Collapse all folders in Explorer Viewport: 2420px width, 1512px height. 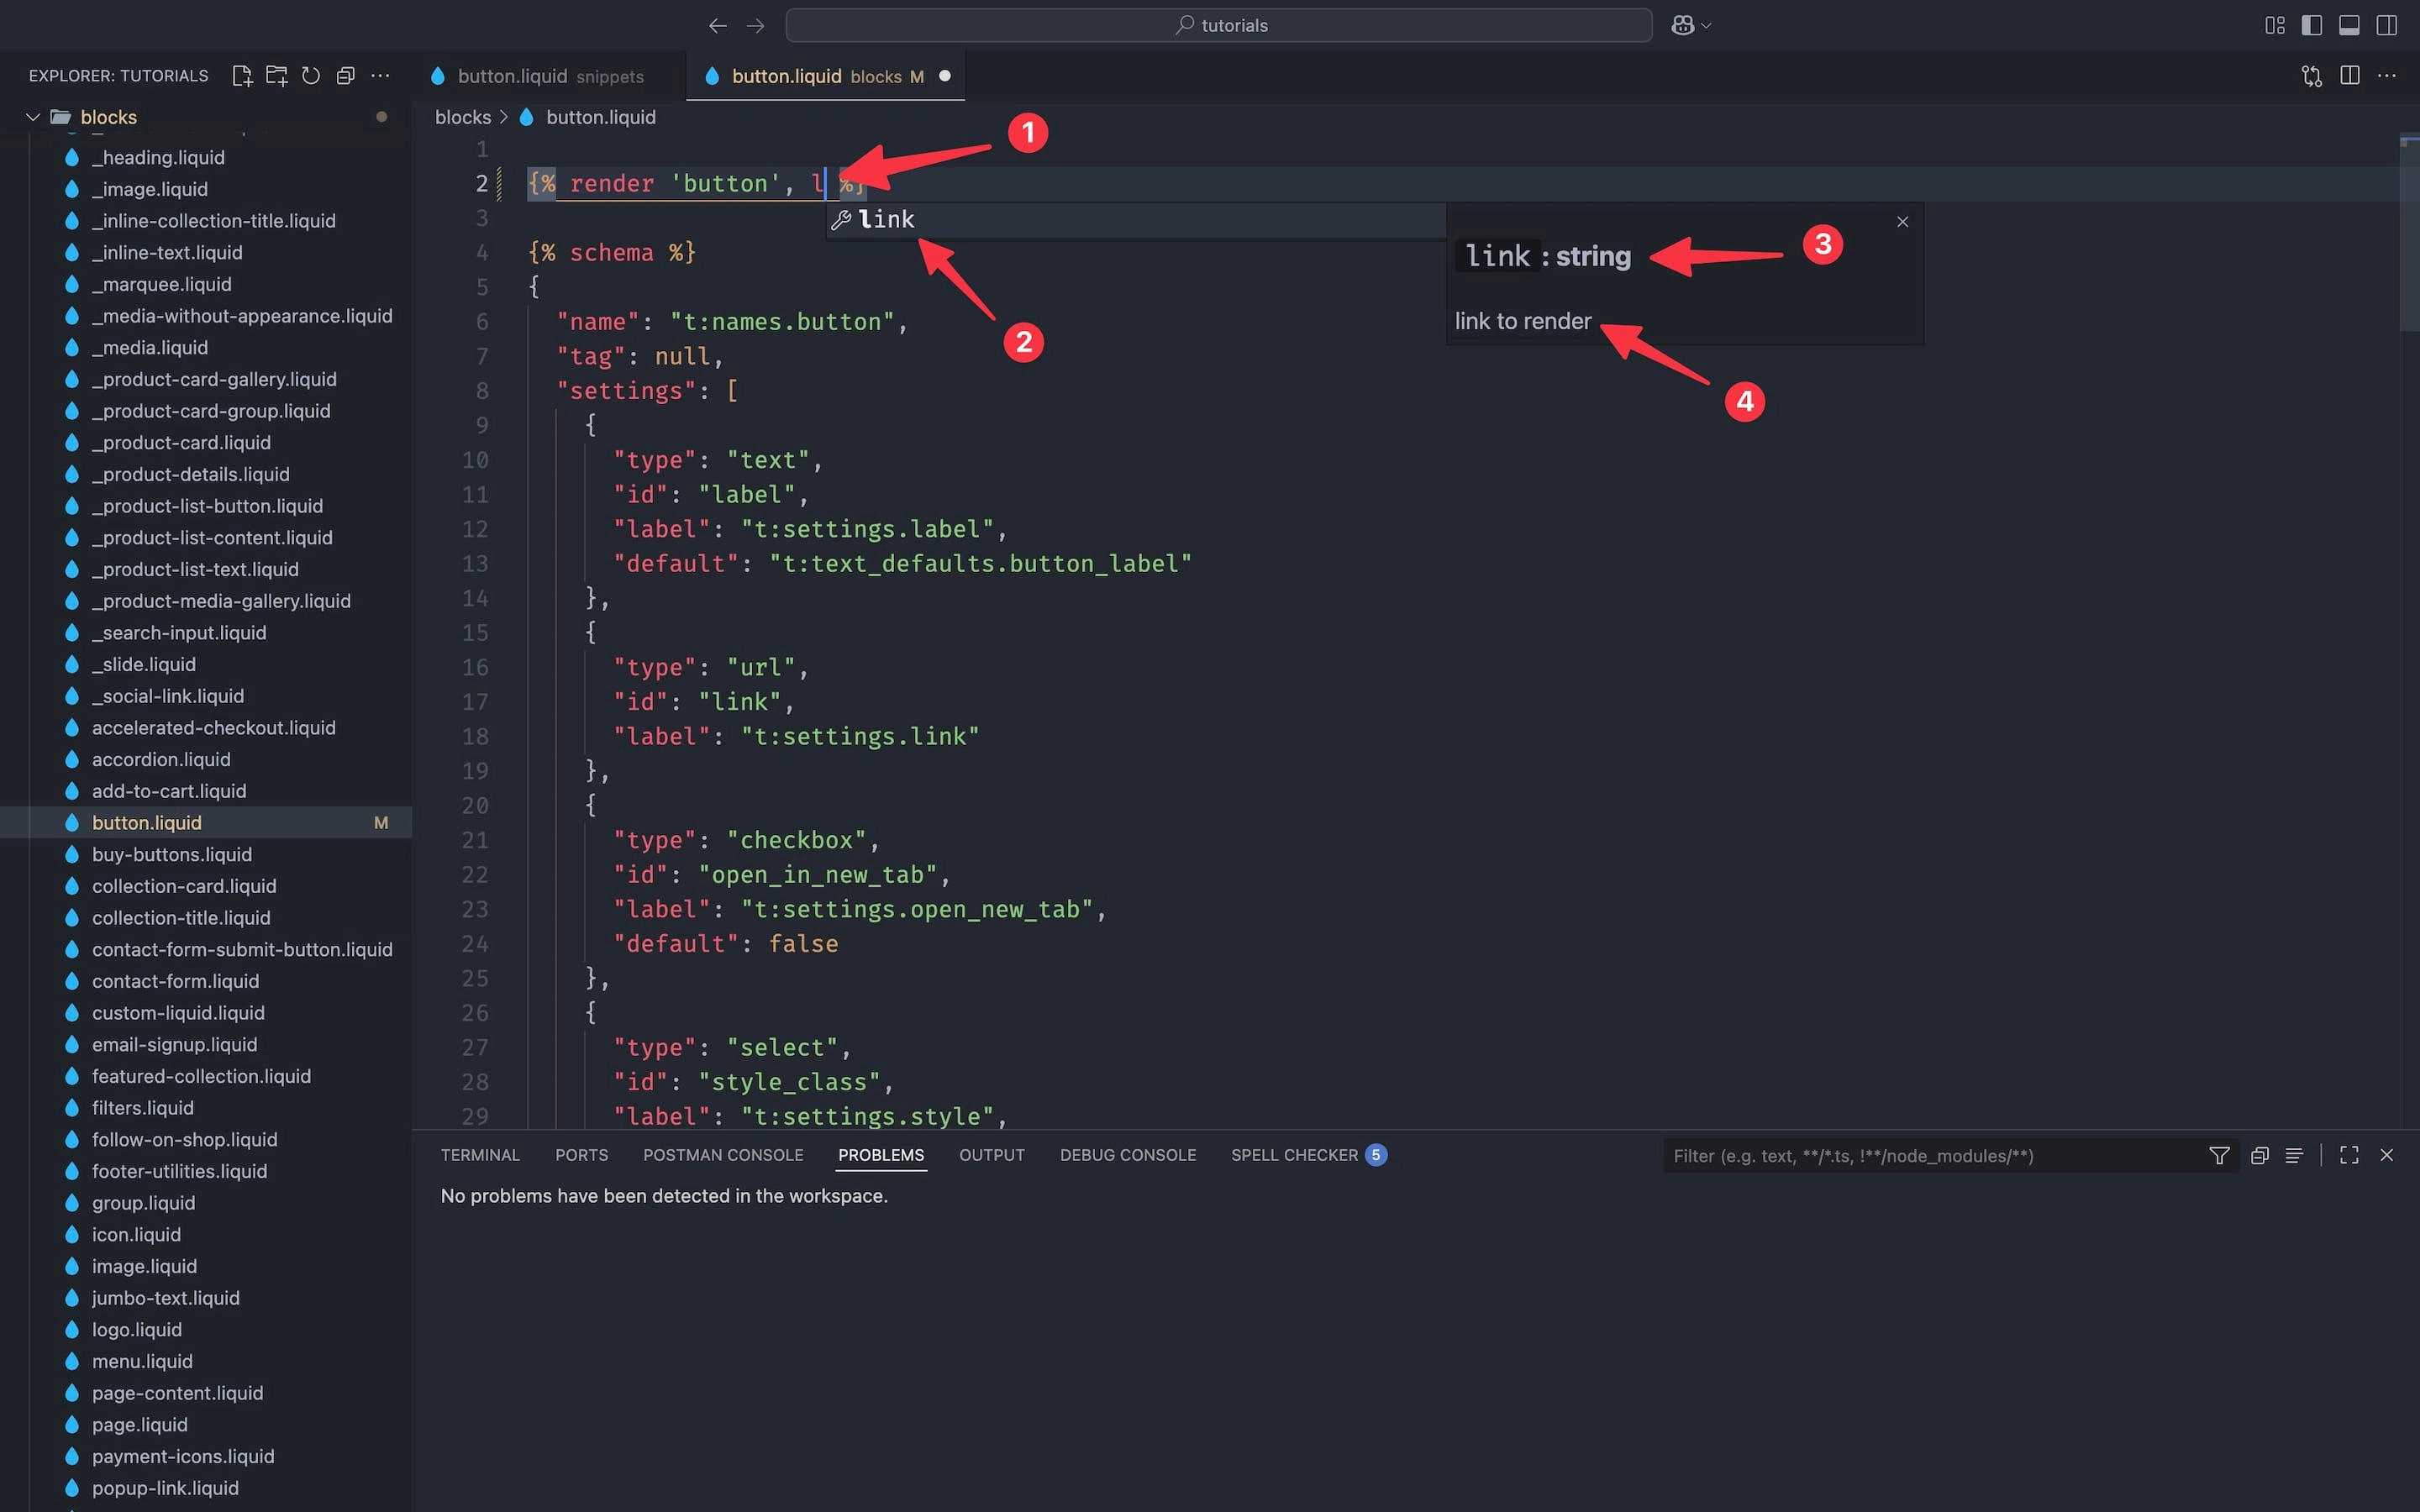pos(346,76)
